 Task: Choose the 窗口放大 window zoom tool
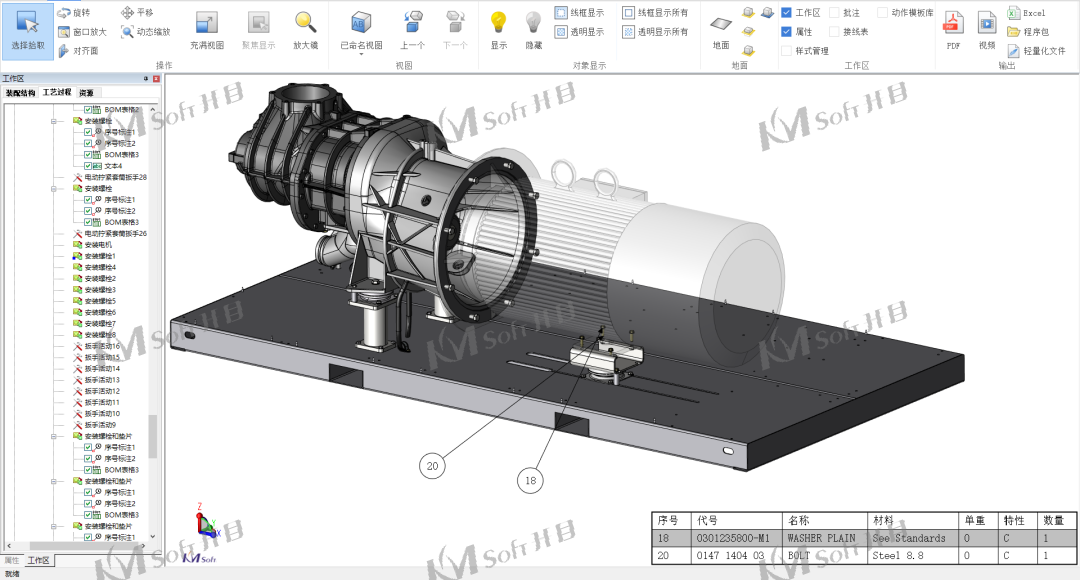(82, 32)
